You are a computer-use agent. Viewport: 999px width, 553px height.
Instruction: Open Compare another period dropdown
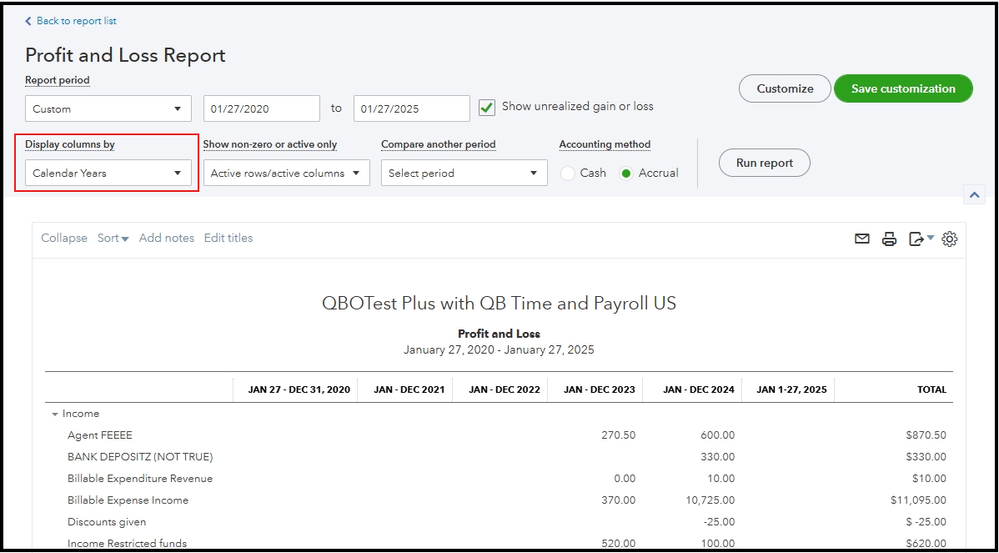click(464, 173)
